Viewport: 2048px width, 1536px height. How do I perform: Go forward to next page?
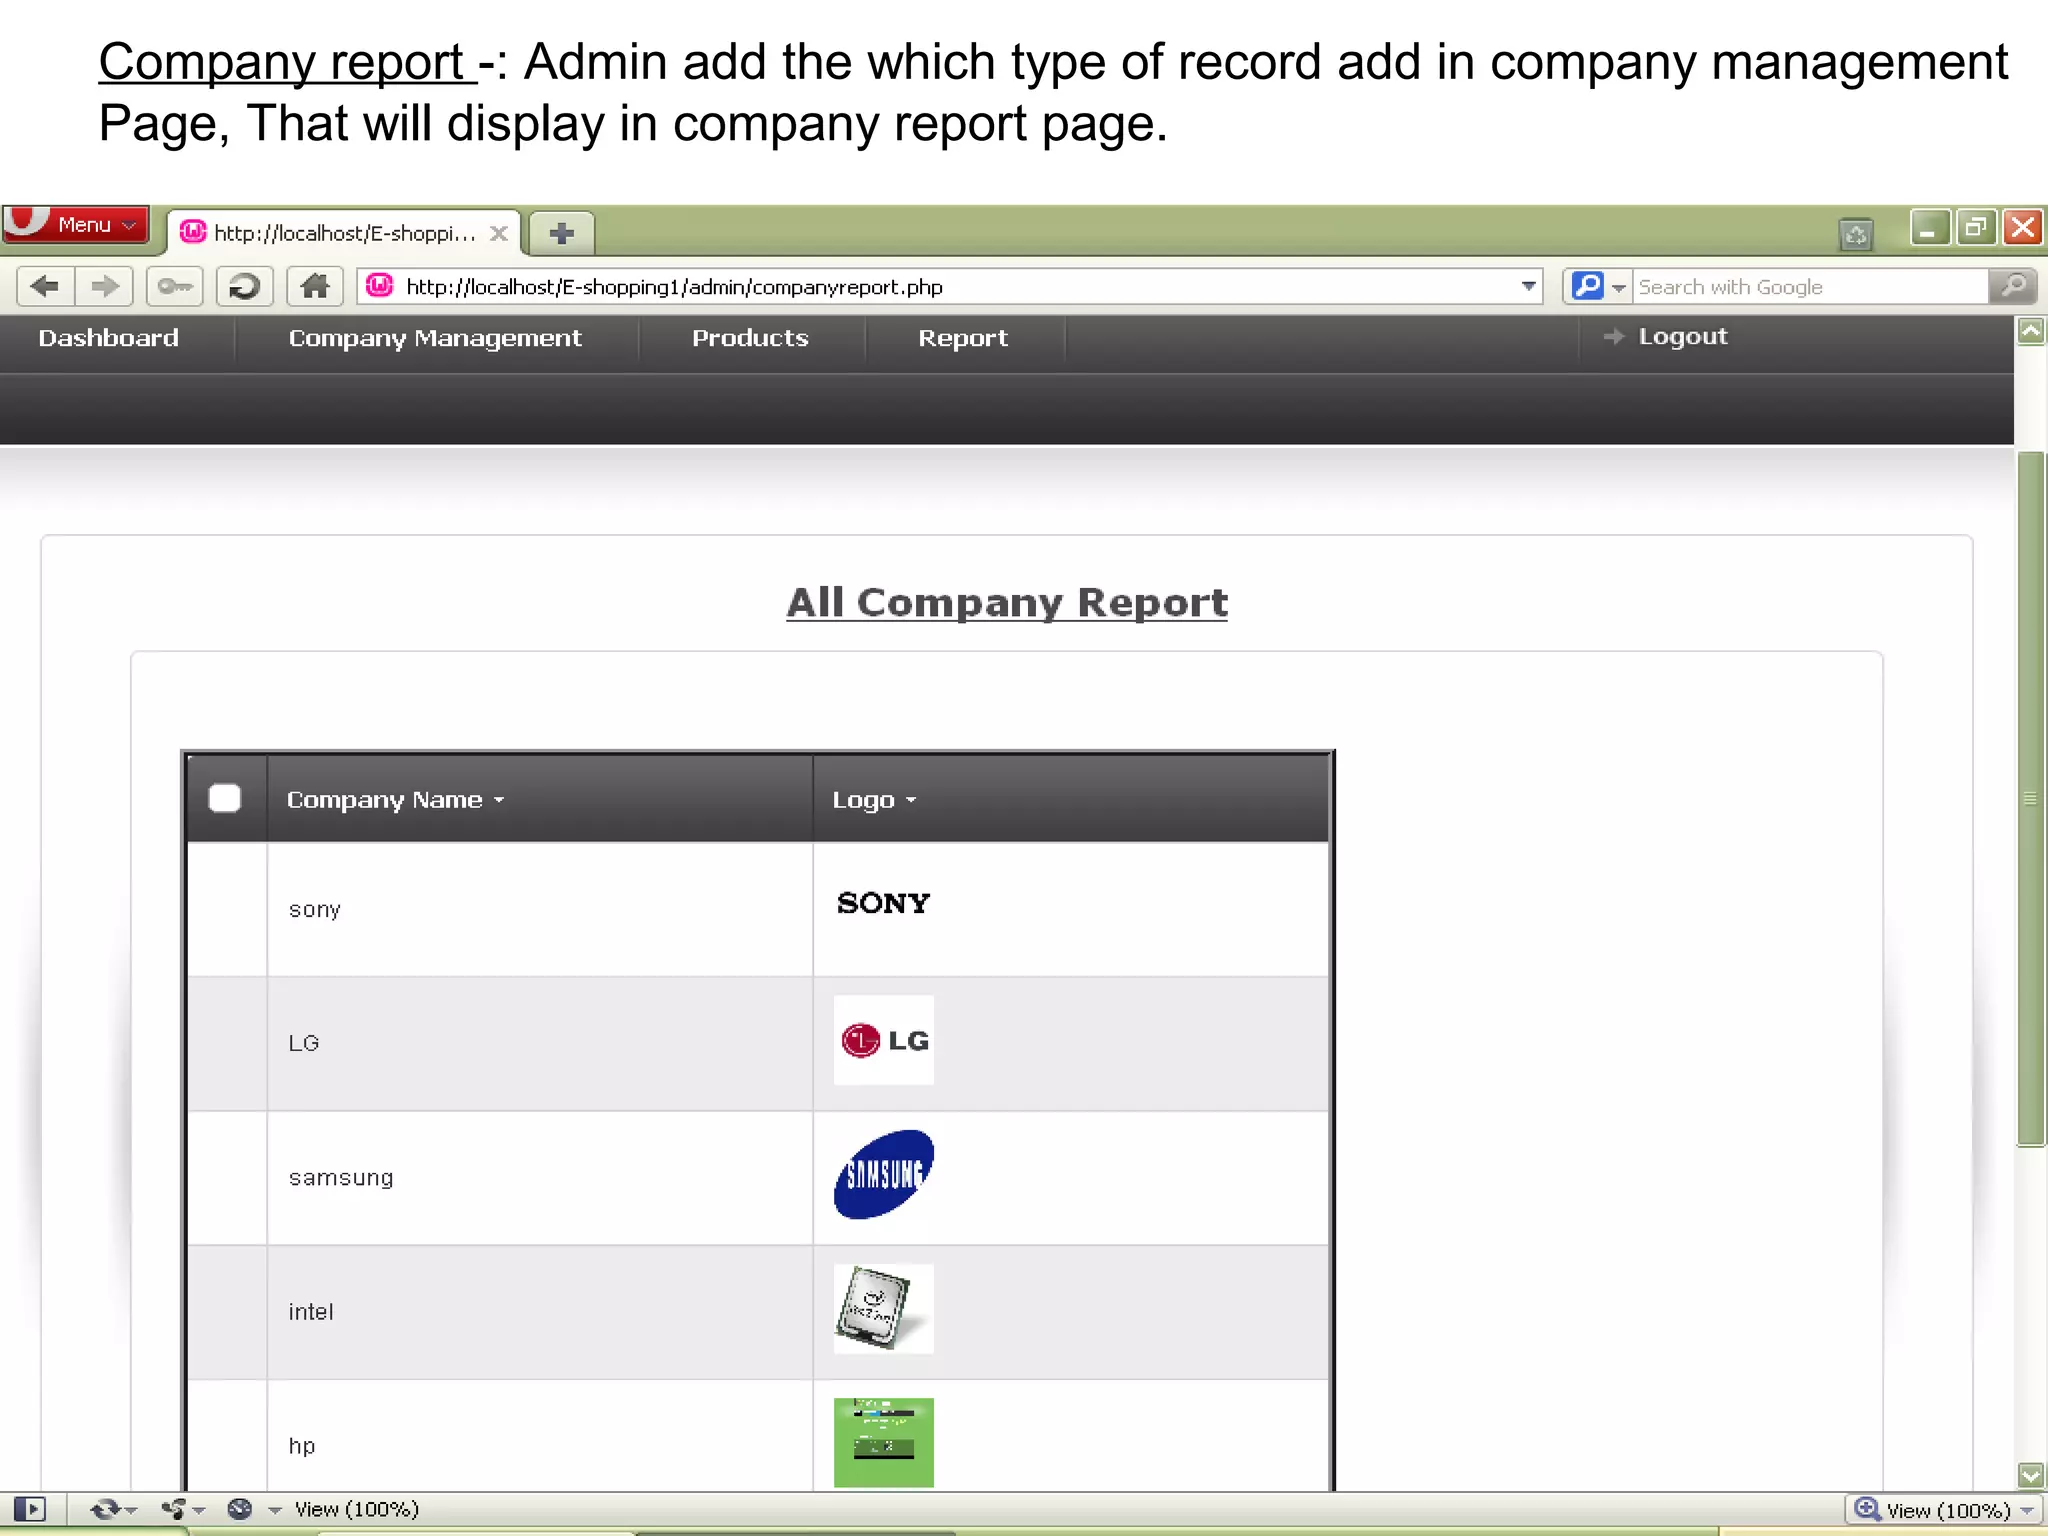[105, 287]
